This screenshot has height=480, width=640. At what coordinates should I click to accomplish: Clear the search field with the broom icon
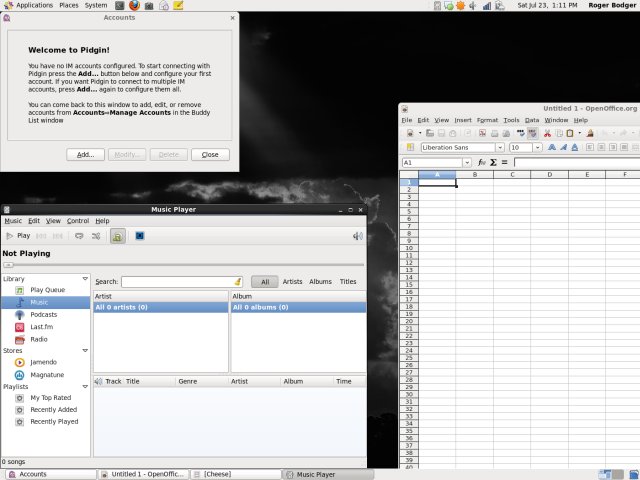click(238, 282)
